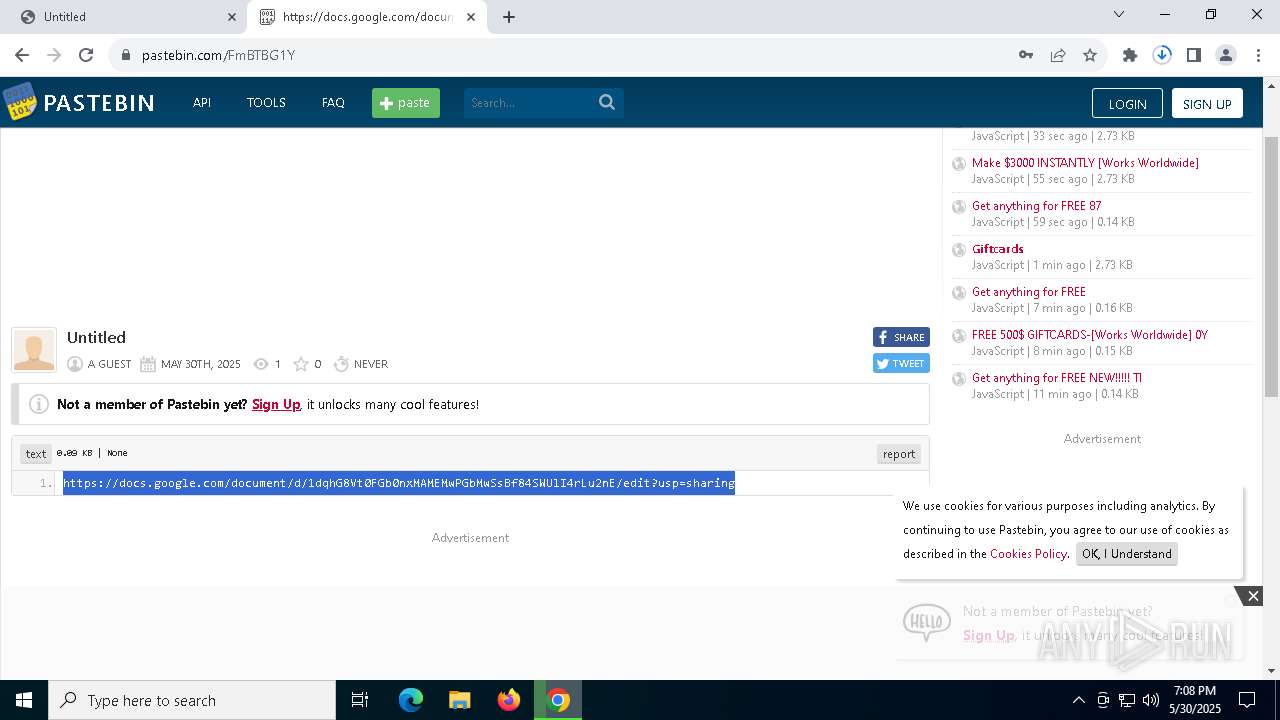Open the Extensions puzzle icon
Image resolution: width=1280 pixels, height=720 pixels.
tap(1130, 55)
